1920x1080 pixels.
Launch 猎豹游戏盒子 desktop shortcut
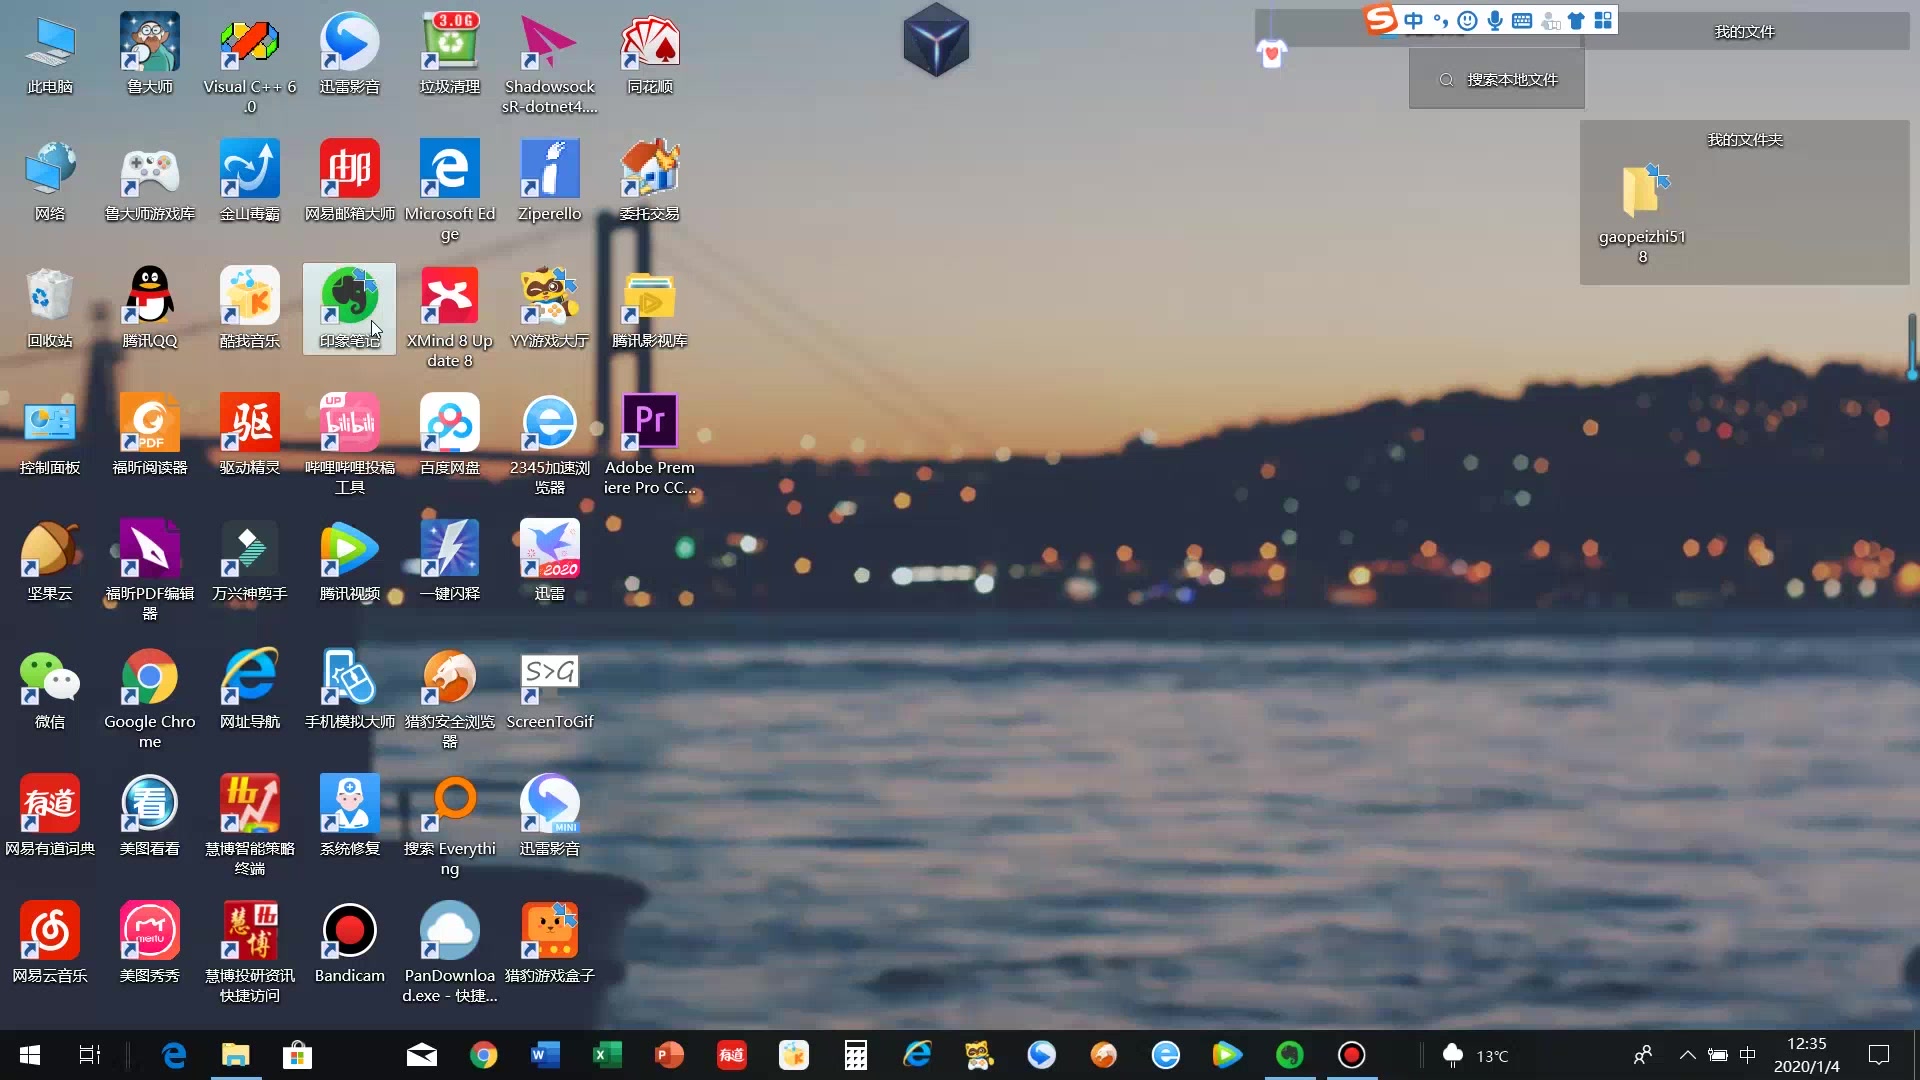(x=550, y=943)
